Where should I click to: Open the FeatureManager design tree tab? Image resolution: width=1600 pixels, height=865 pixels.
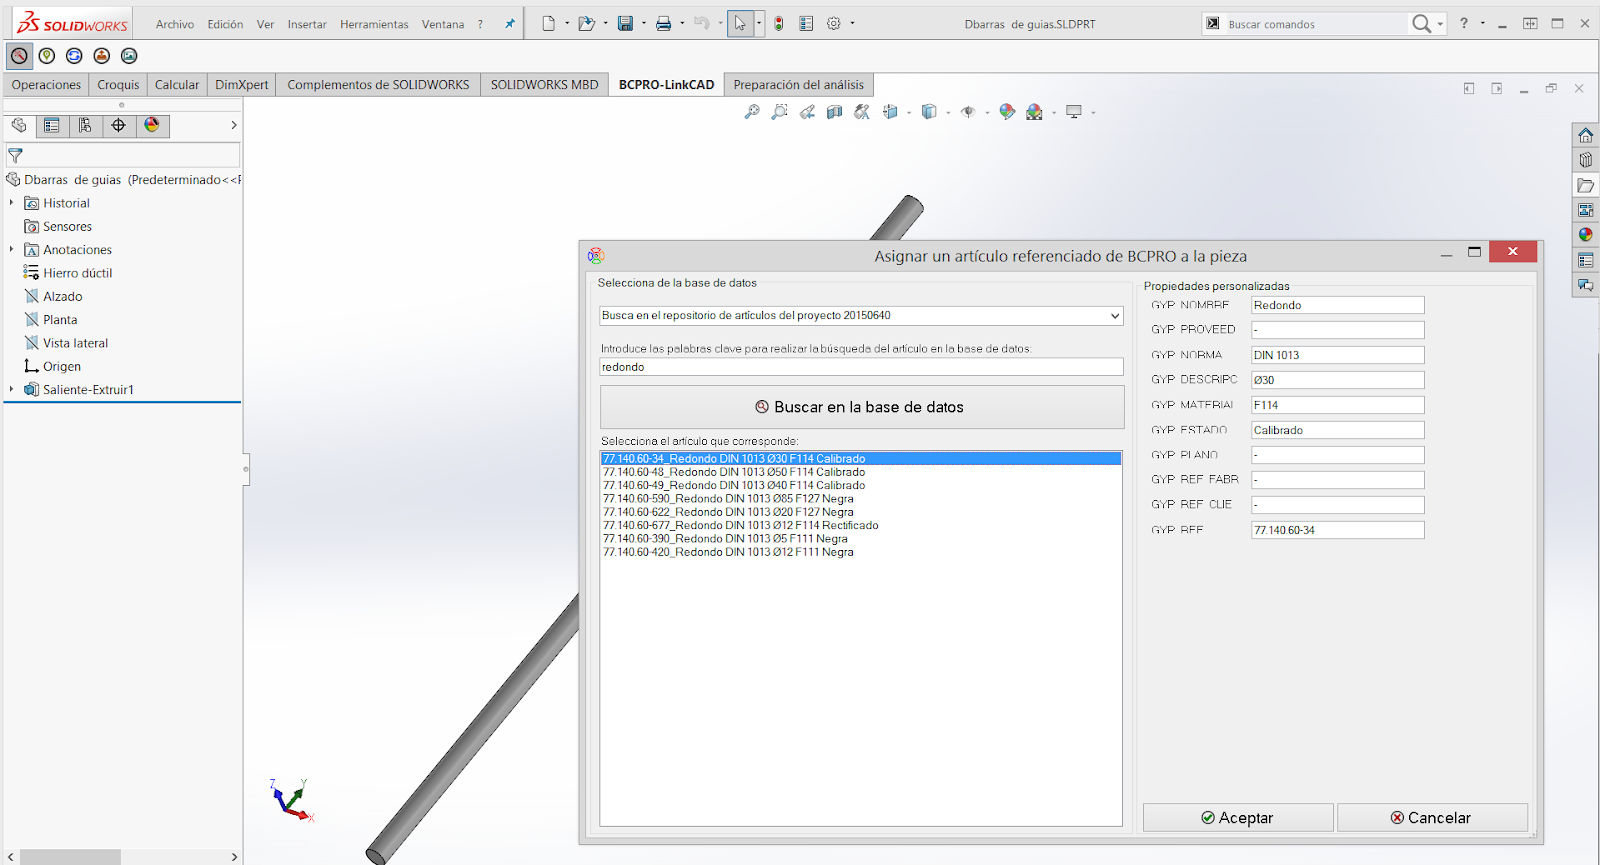pos(19,126)
